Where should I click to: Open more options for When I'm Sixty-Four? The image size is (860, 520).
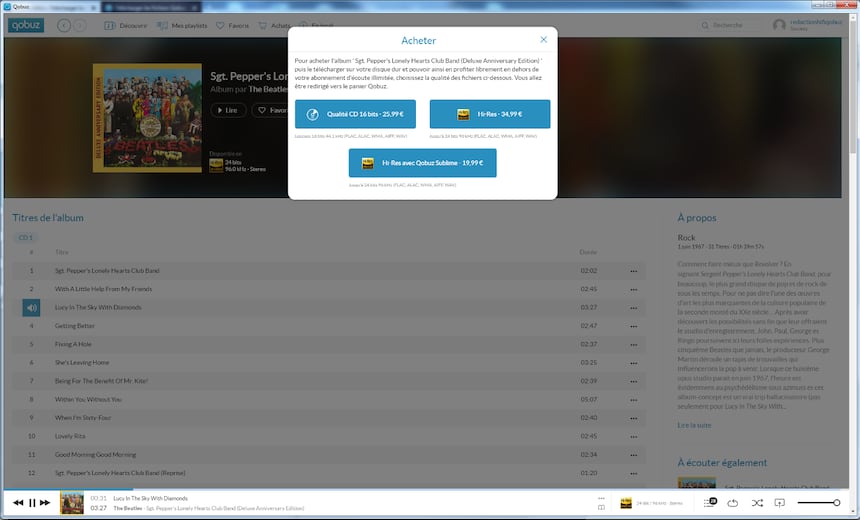(x=633, y=418)
